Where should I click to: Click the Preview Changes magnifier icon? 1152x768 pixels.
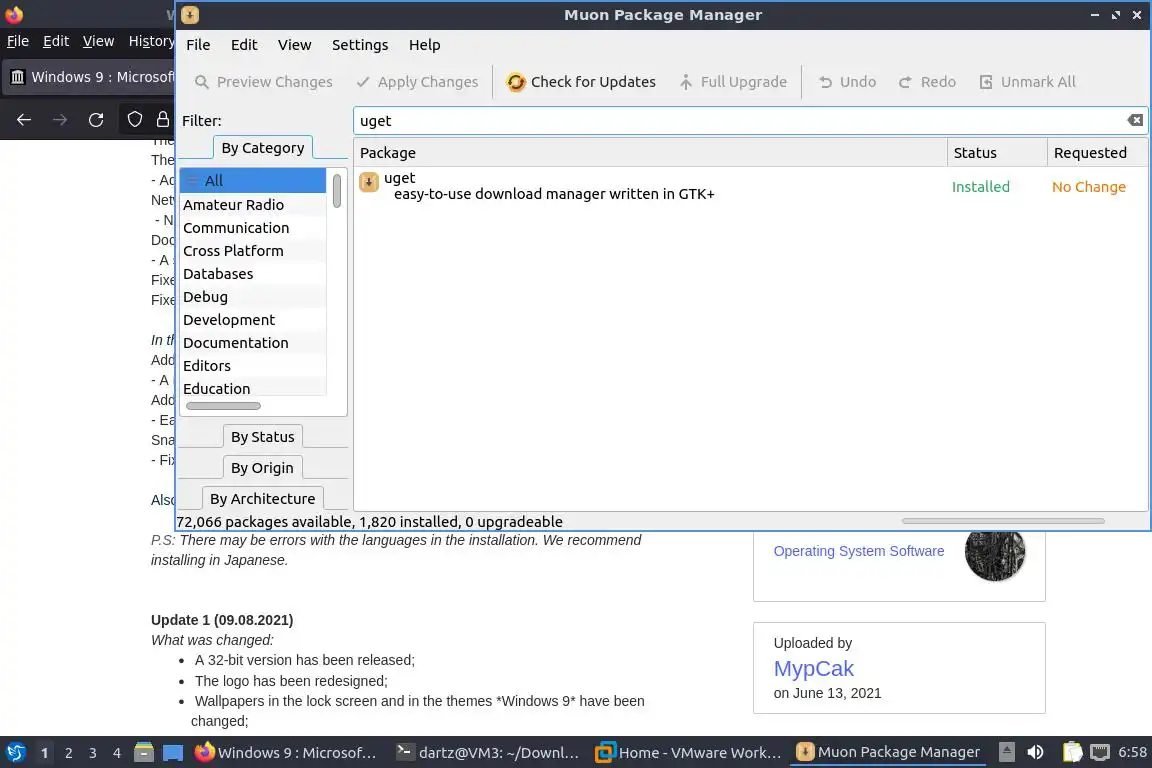[201, 82]
